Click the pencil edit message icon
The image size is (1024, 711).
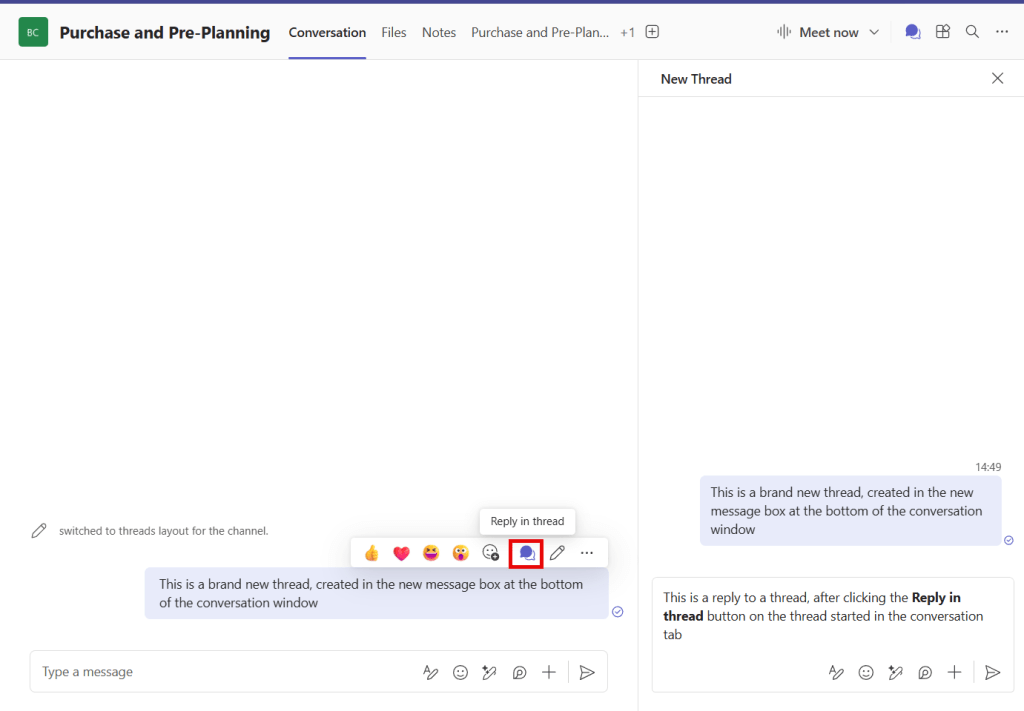coord(557,553)
